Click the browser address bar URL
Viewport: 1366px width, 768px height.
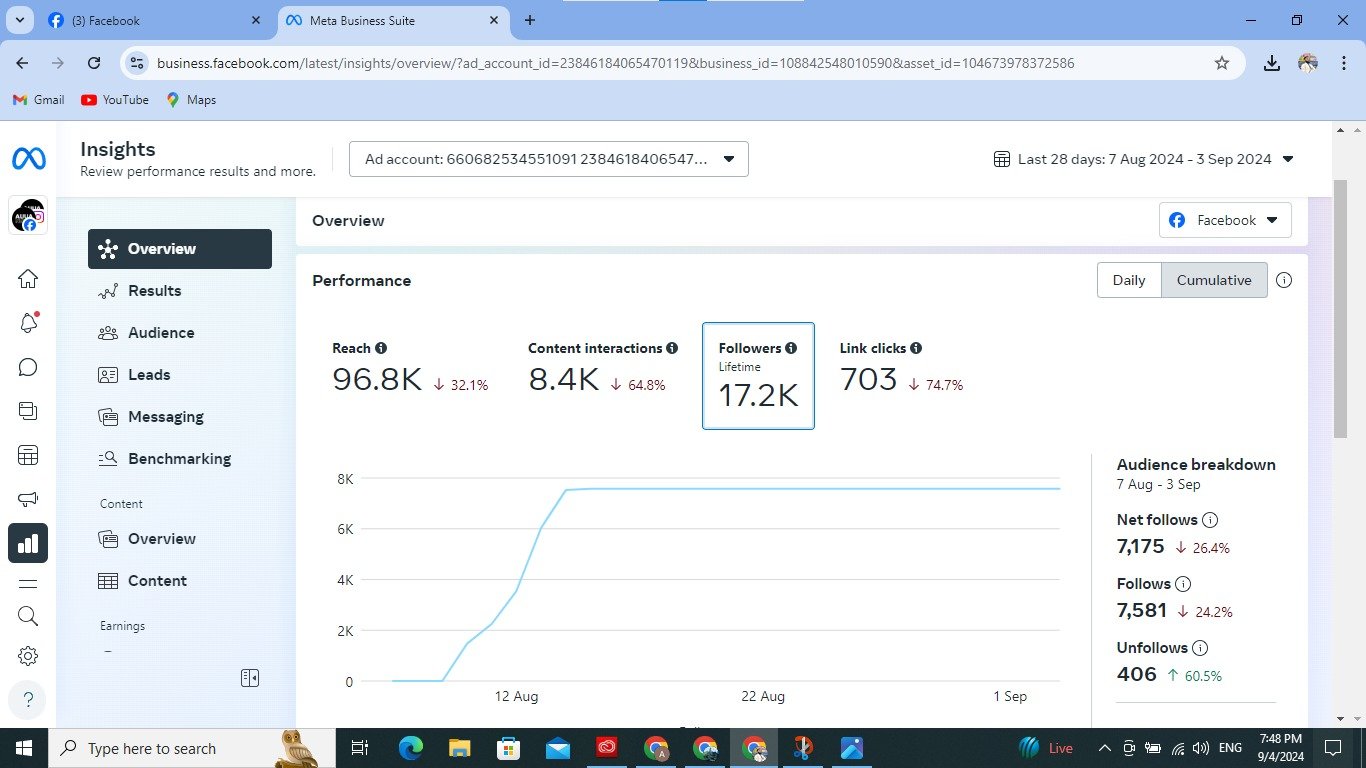coord(616,63)
